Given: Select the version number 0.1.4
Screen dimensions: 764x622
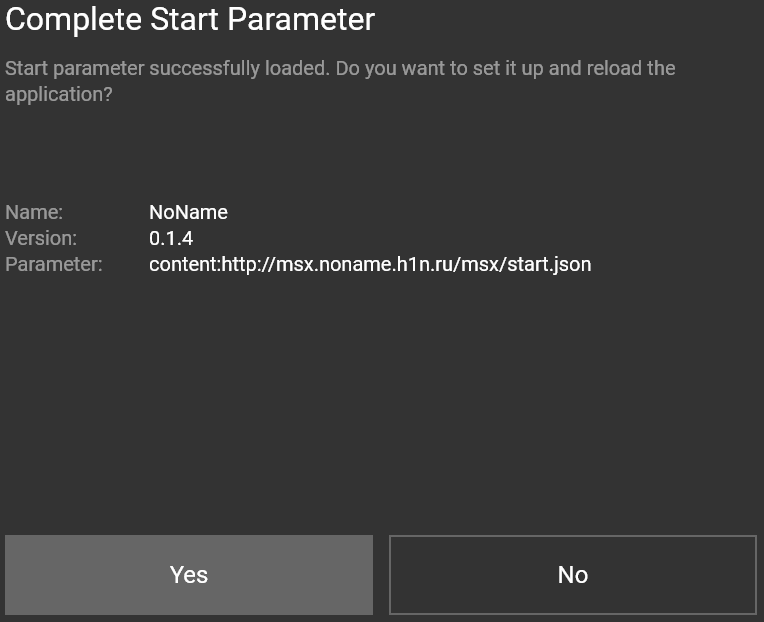Looking at the screenshot, I should (171, 238).
